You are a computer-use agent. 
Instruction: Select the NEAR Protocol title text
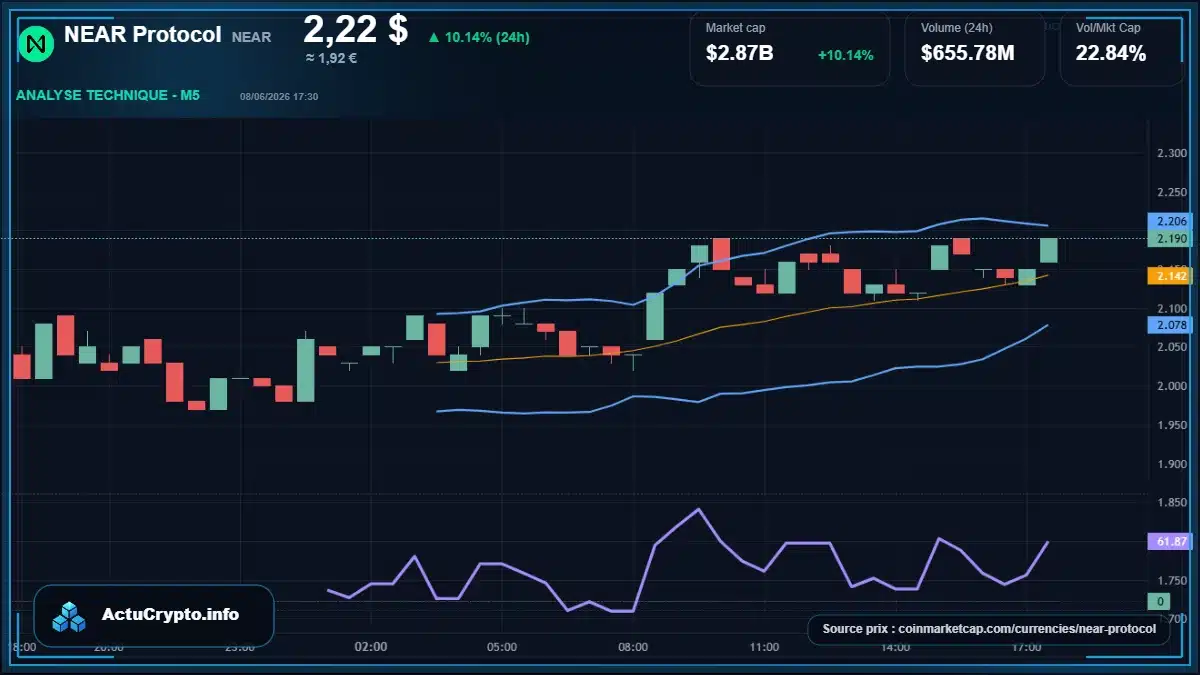click(143, 34)
